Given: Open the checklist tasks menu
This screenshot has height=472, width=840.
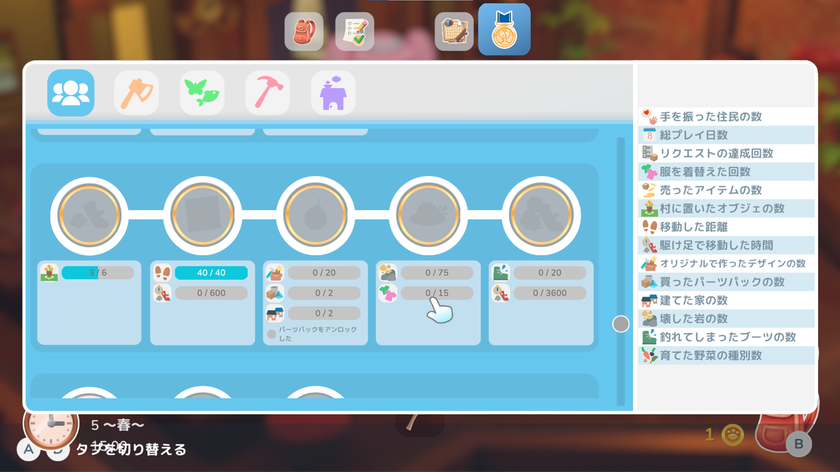Looking at the screenshot, I should (355, 32).
